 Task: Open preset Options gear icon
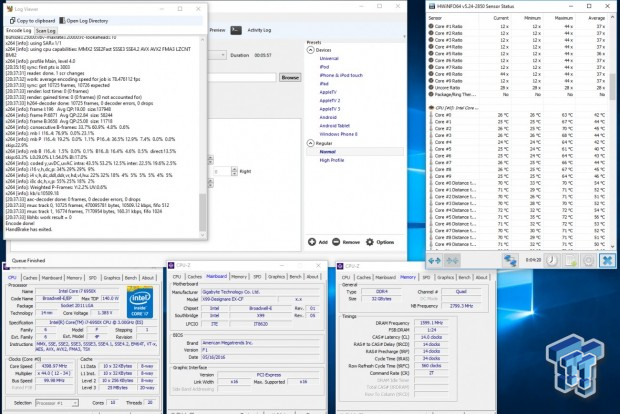[370, 242]
